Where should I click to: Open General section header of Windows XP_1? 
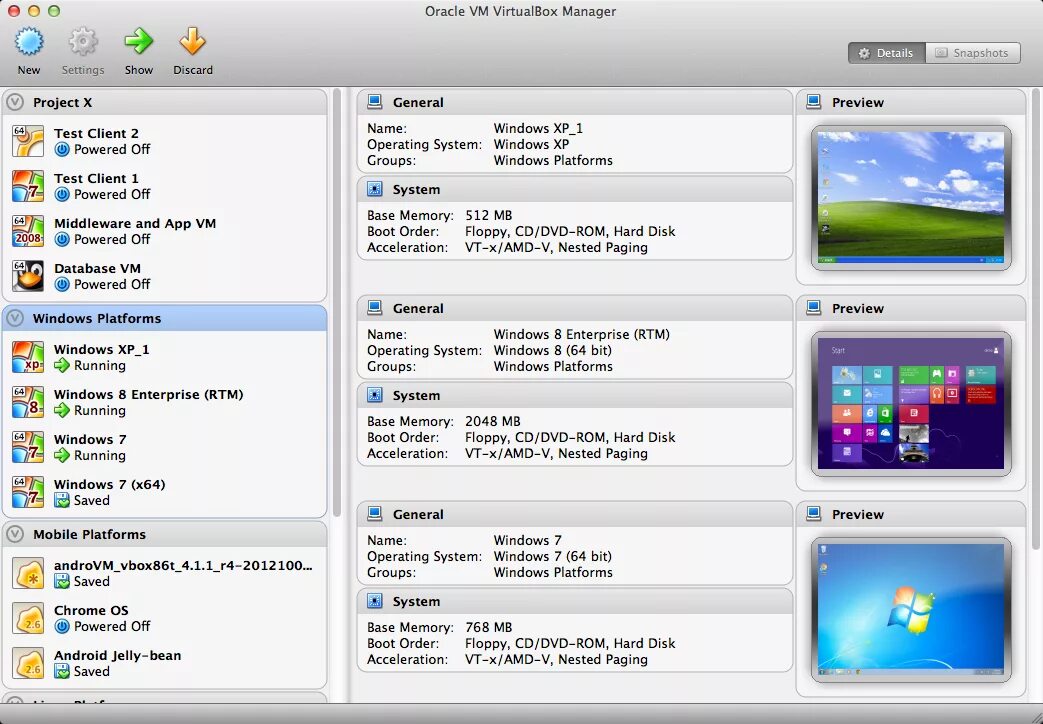(575, 102)
